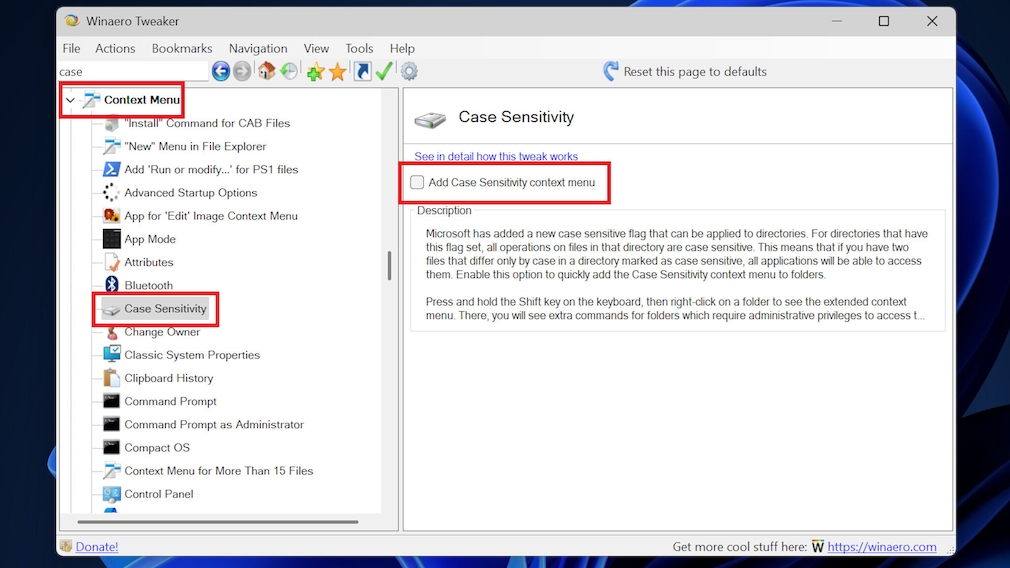The image size is (1010, 568).
Task: Click Reset this page to defaults
Action: [x=694, y=72]
